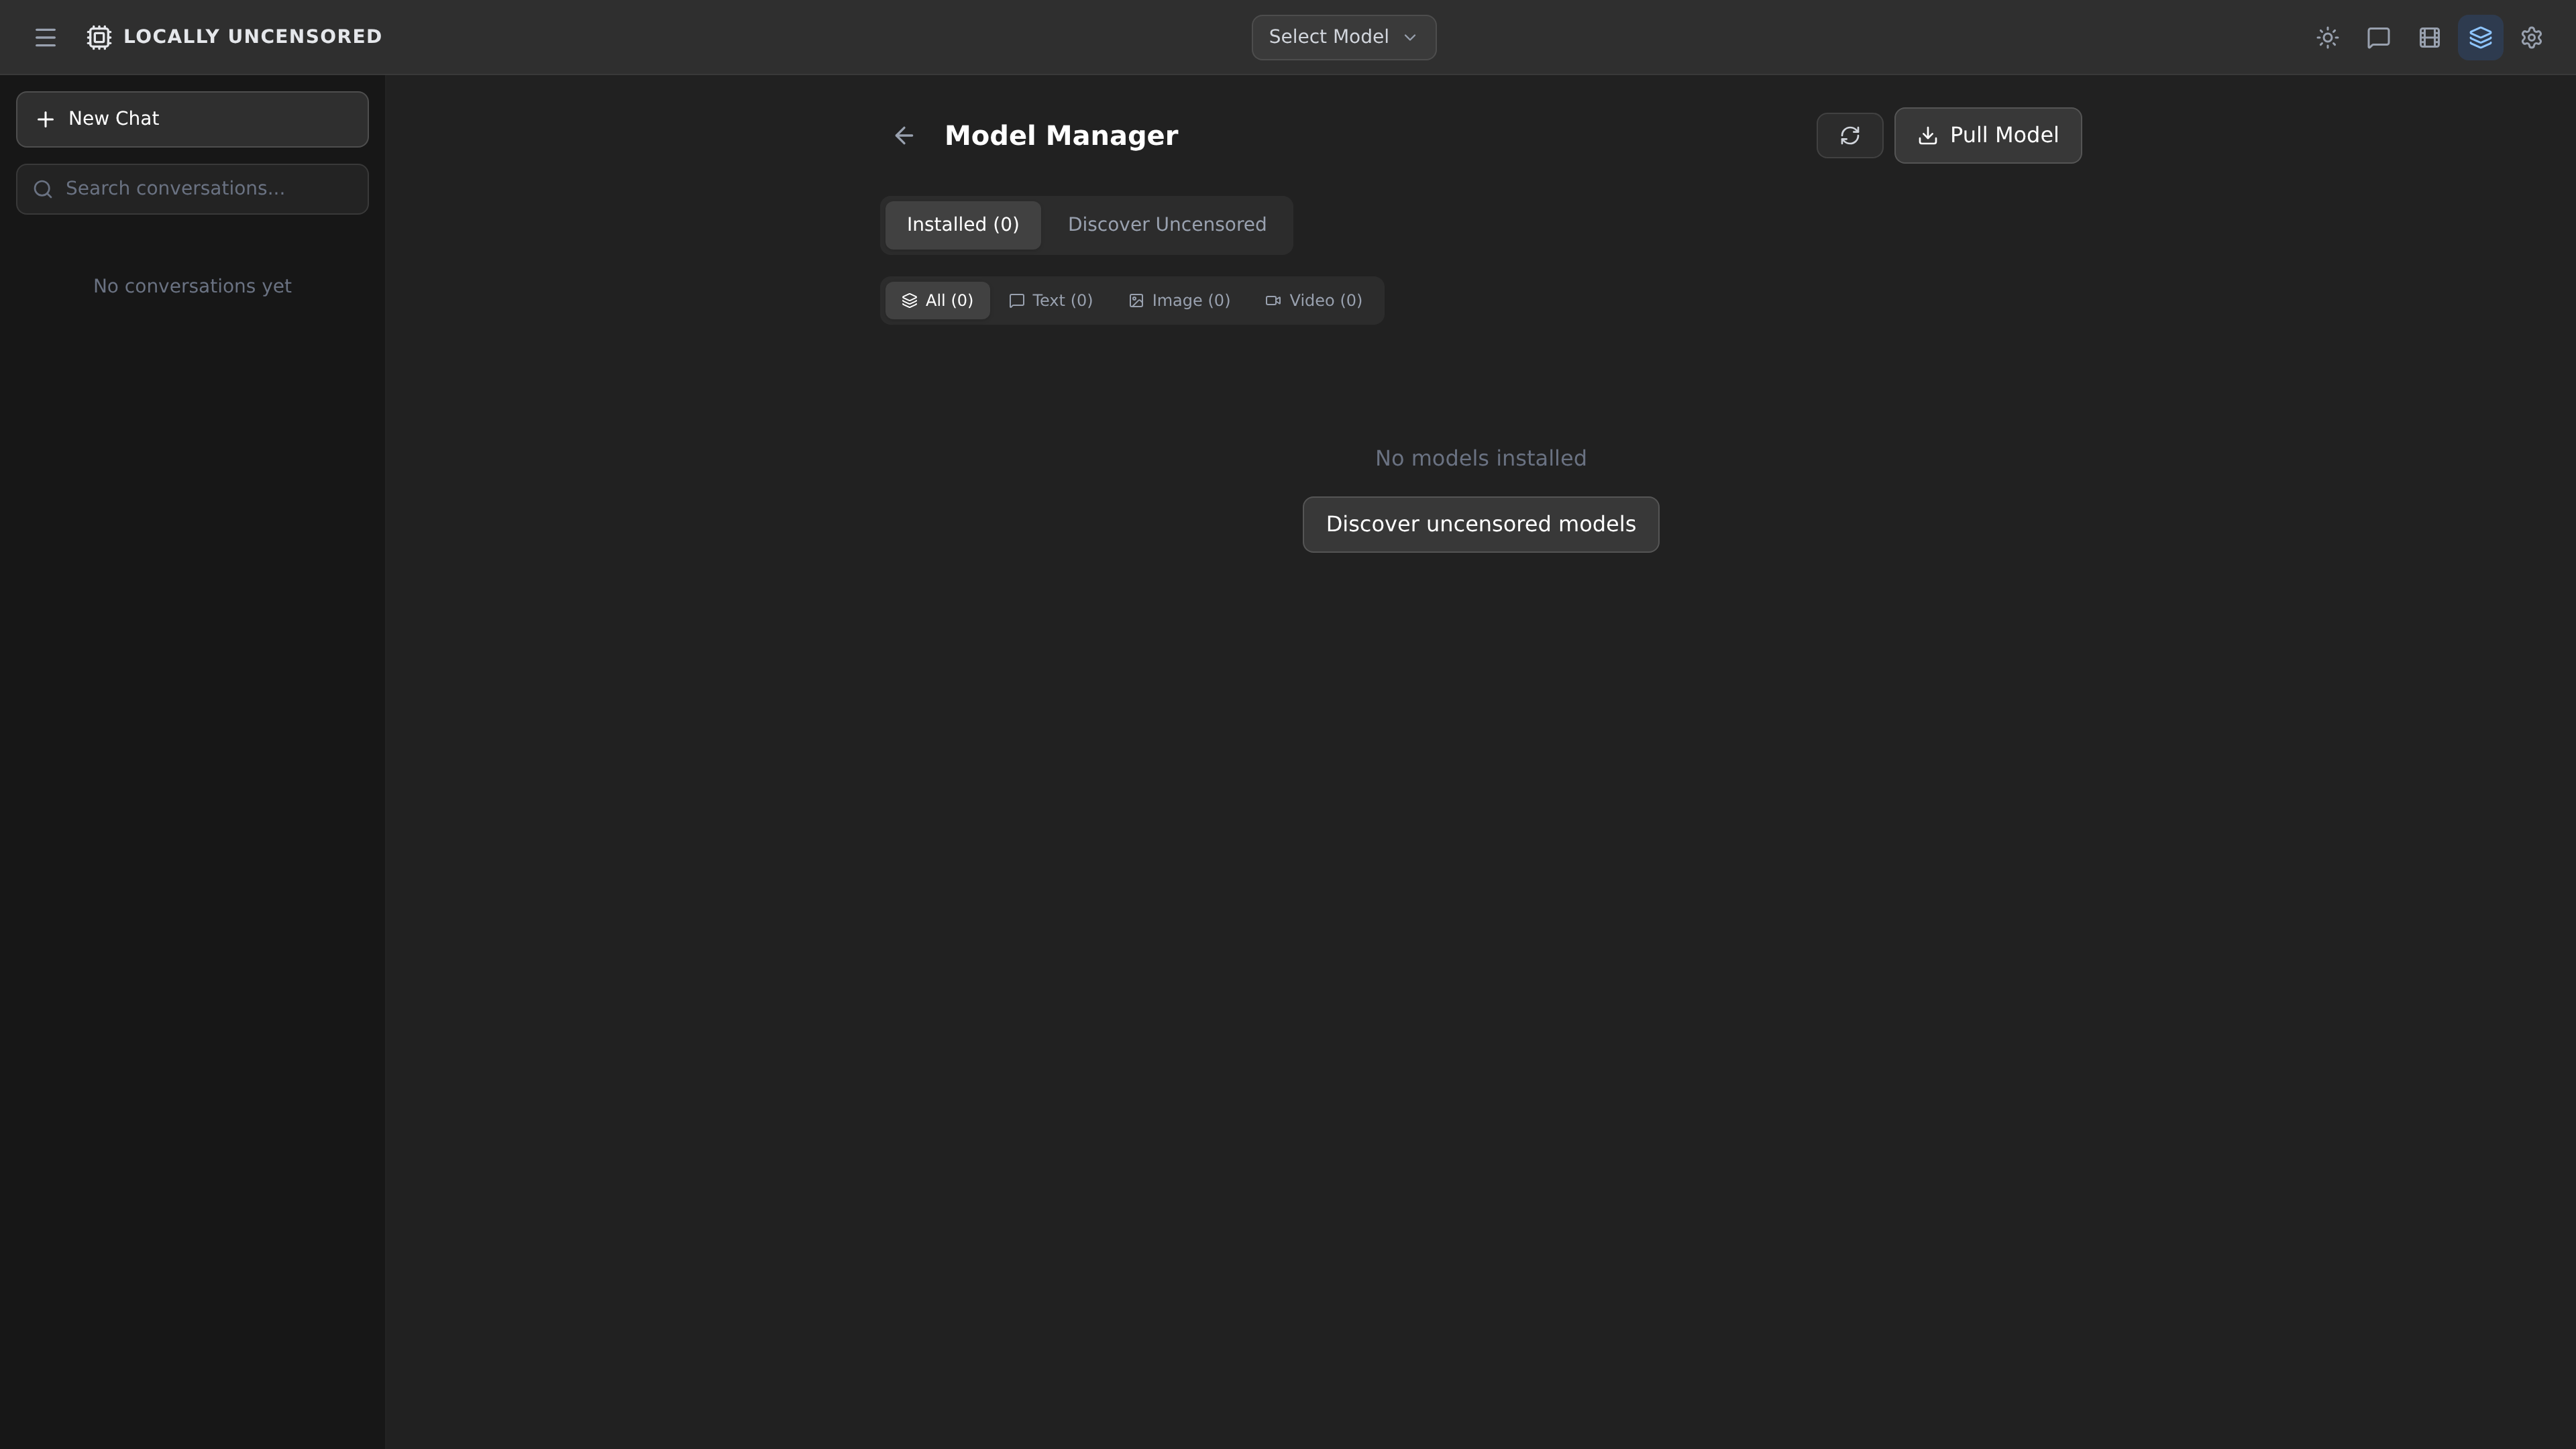Toggle light theme with the sun icon
This screenshot has width=2576, height=1449.
[x=2327, y=37]
